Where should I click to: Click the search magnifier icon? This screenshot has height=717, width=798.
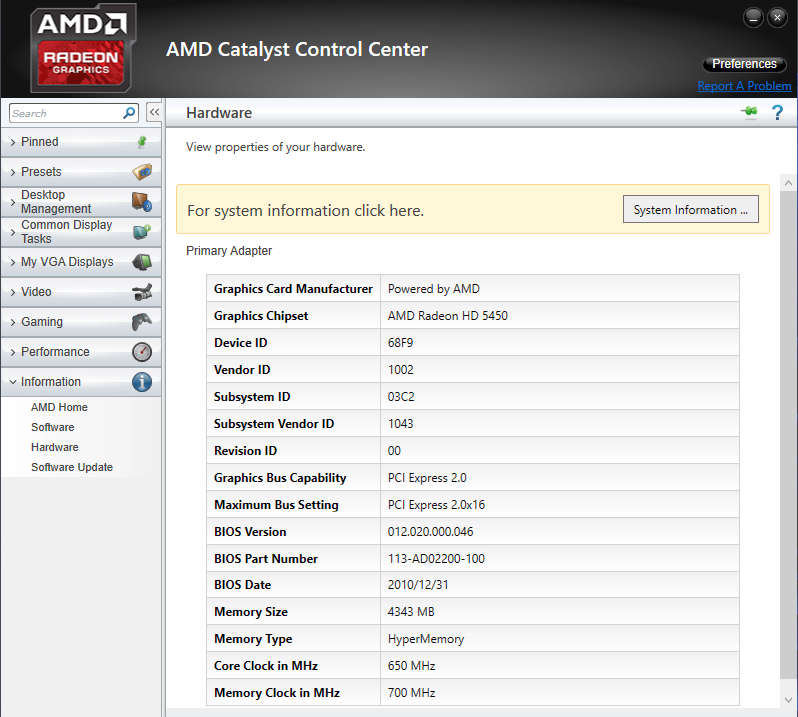pos(129,113)
